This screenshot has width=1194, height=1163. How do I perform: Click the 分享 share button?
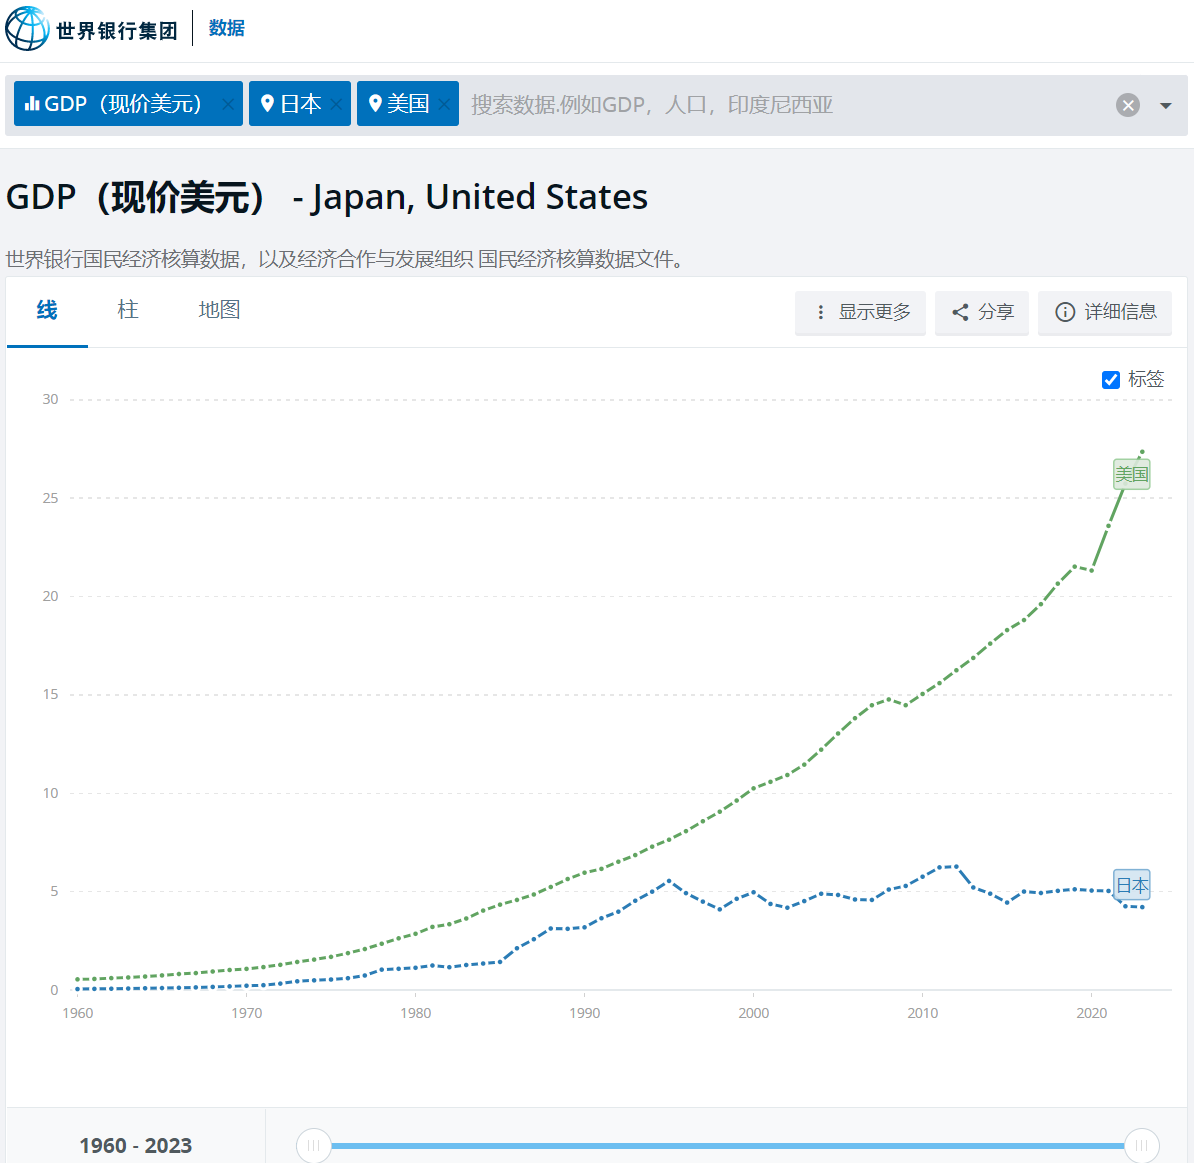[x=982, y=312]
